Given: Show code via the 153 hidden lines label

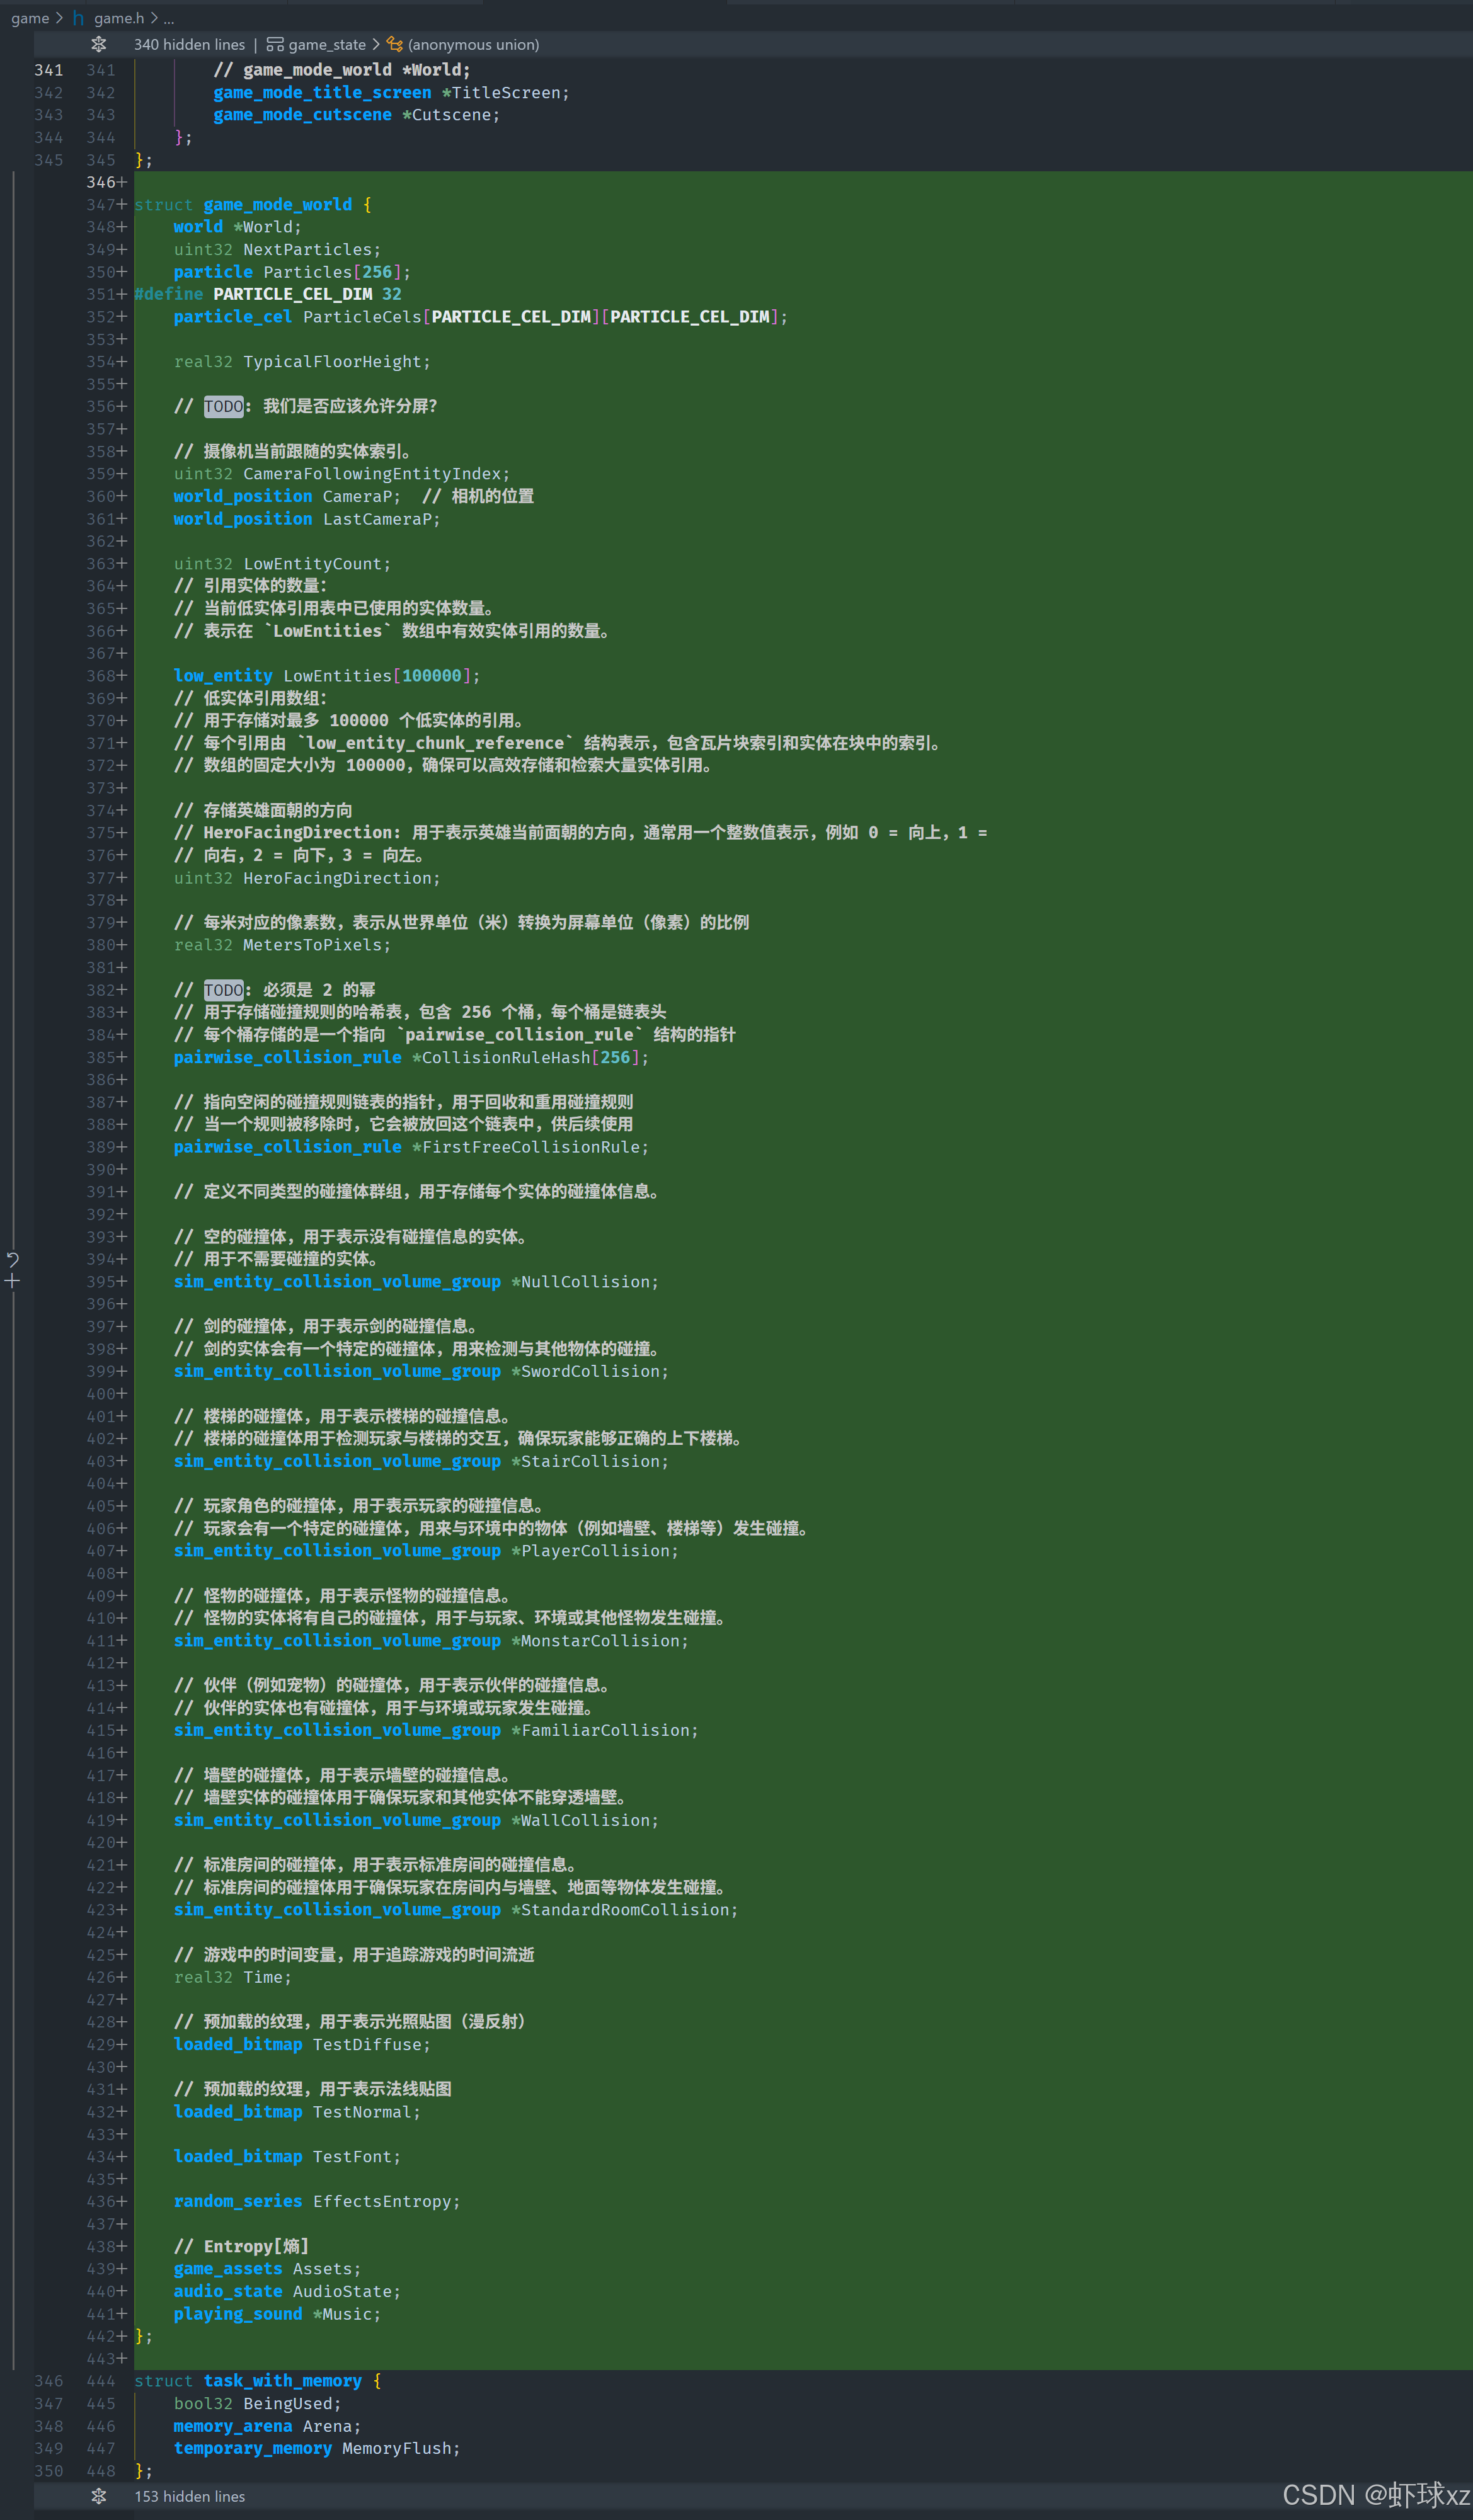Looking at the screenshot, I should 189,2496.
